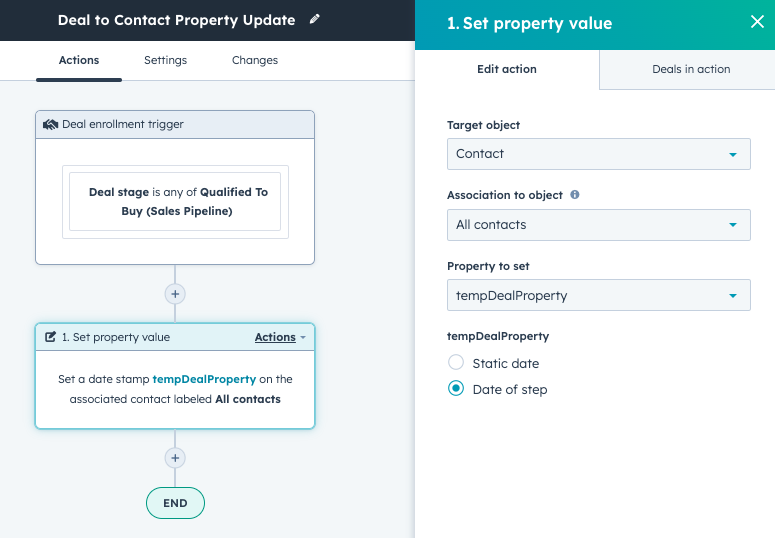Screen dimensions: 775x538
Task: Open the Deals in action tab
Action: 691,69
